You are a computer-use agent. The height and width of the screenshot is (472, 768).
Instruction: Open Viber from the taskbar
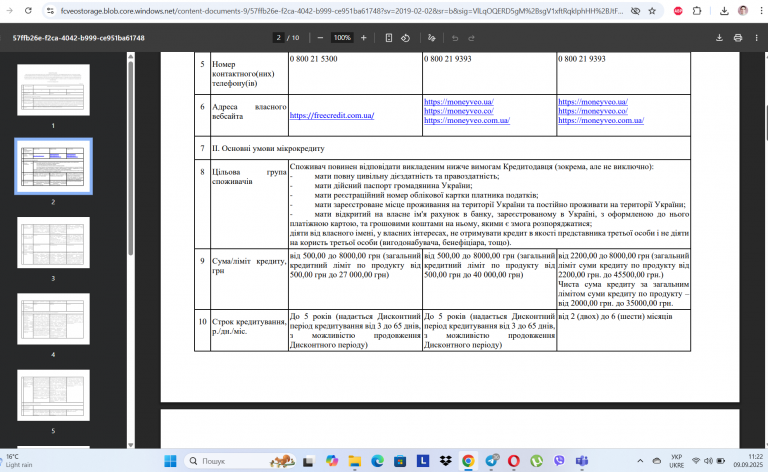(x=559, y=461)
